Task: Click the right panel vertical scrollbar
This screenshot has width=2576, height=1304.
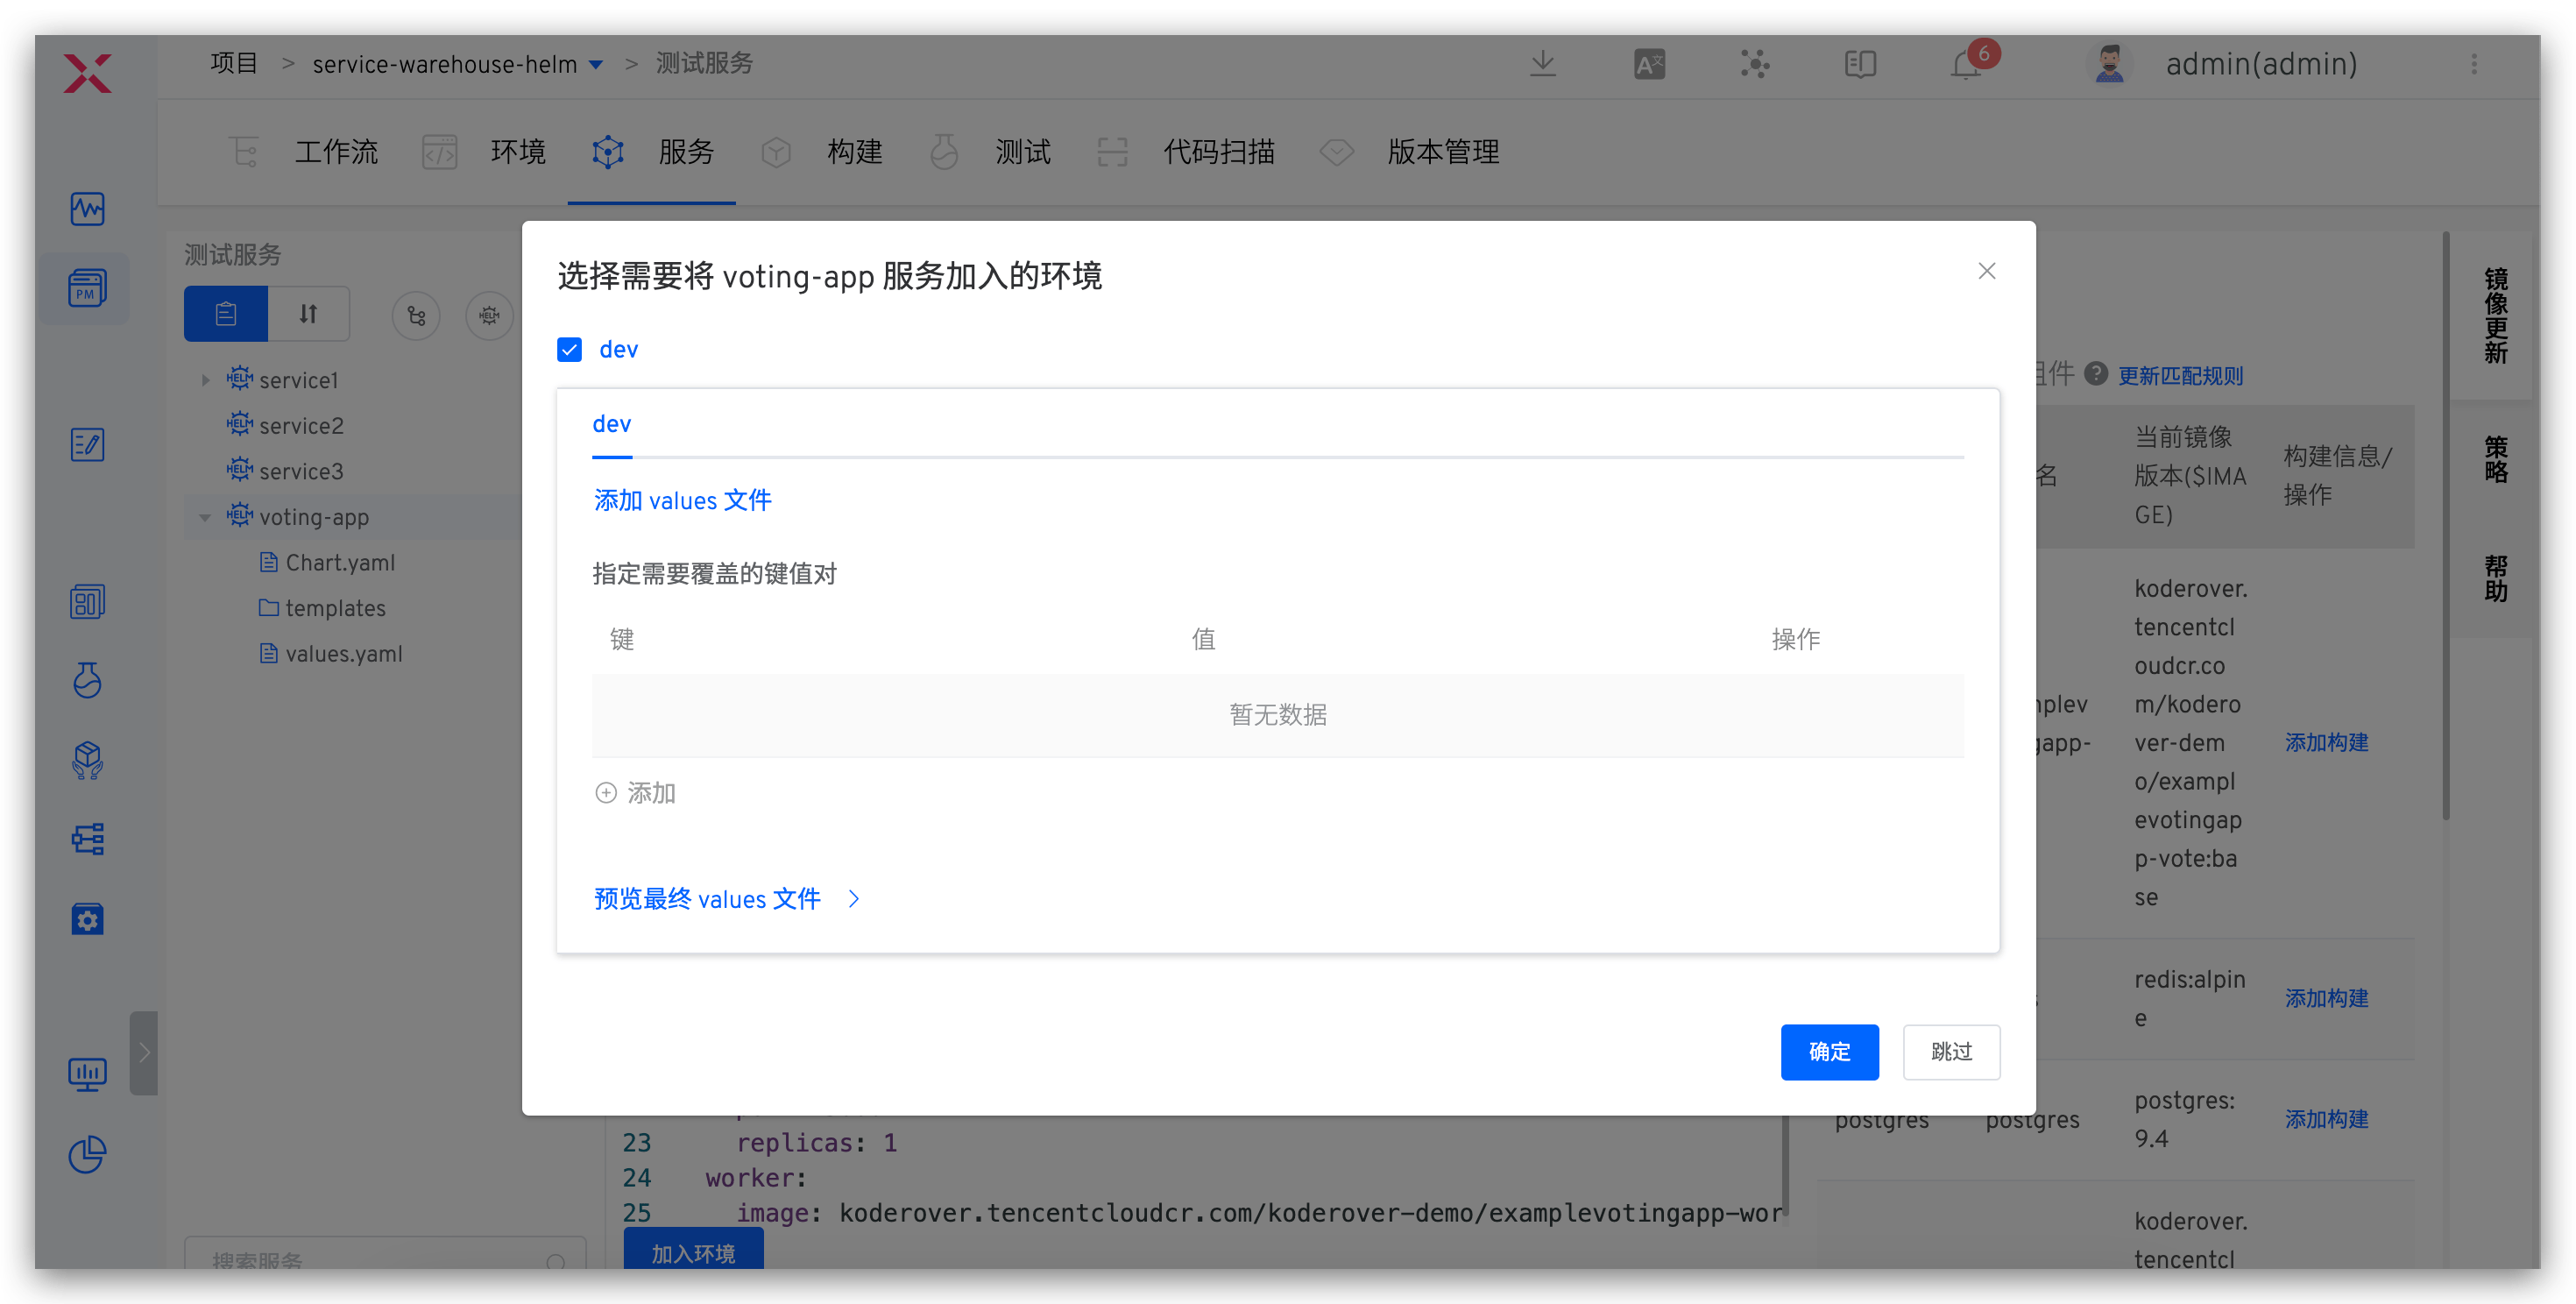Action: pos(2445,527)
